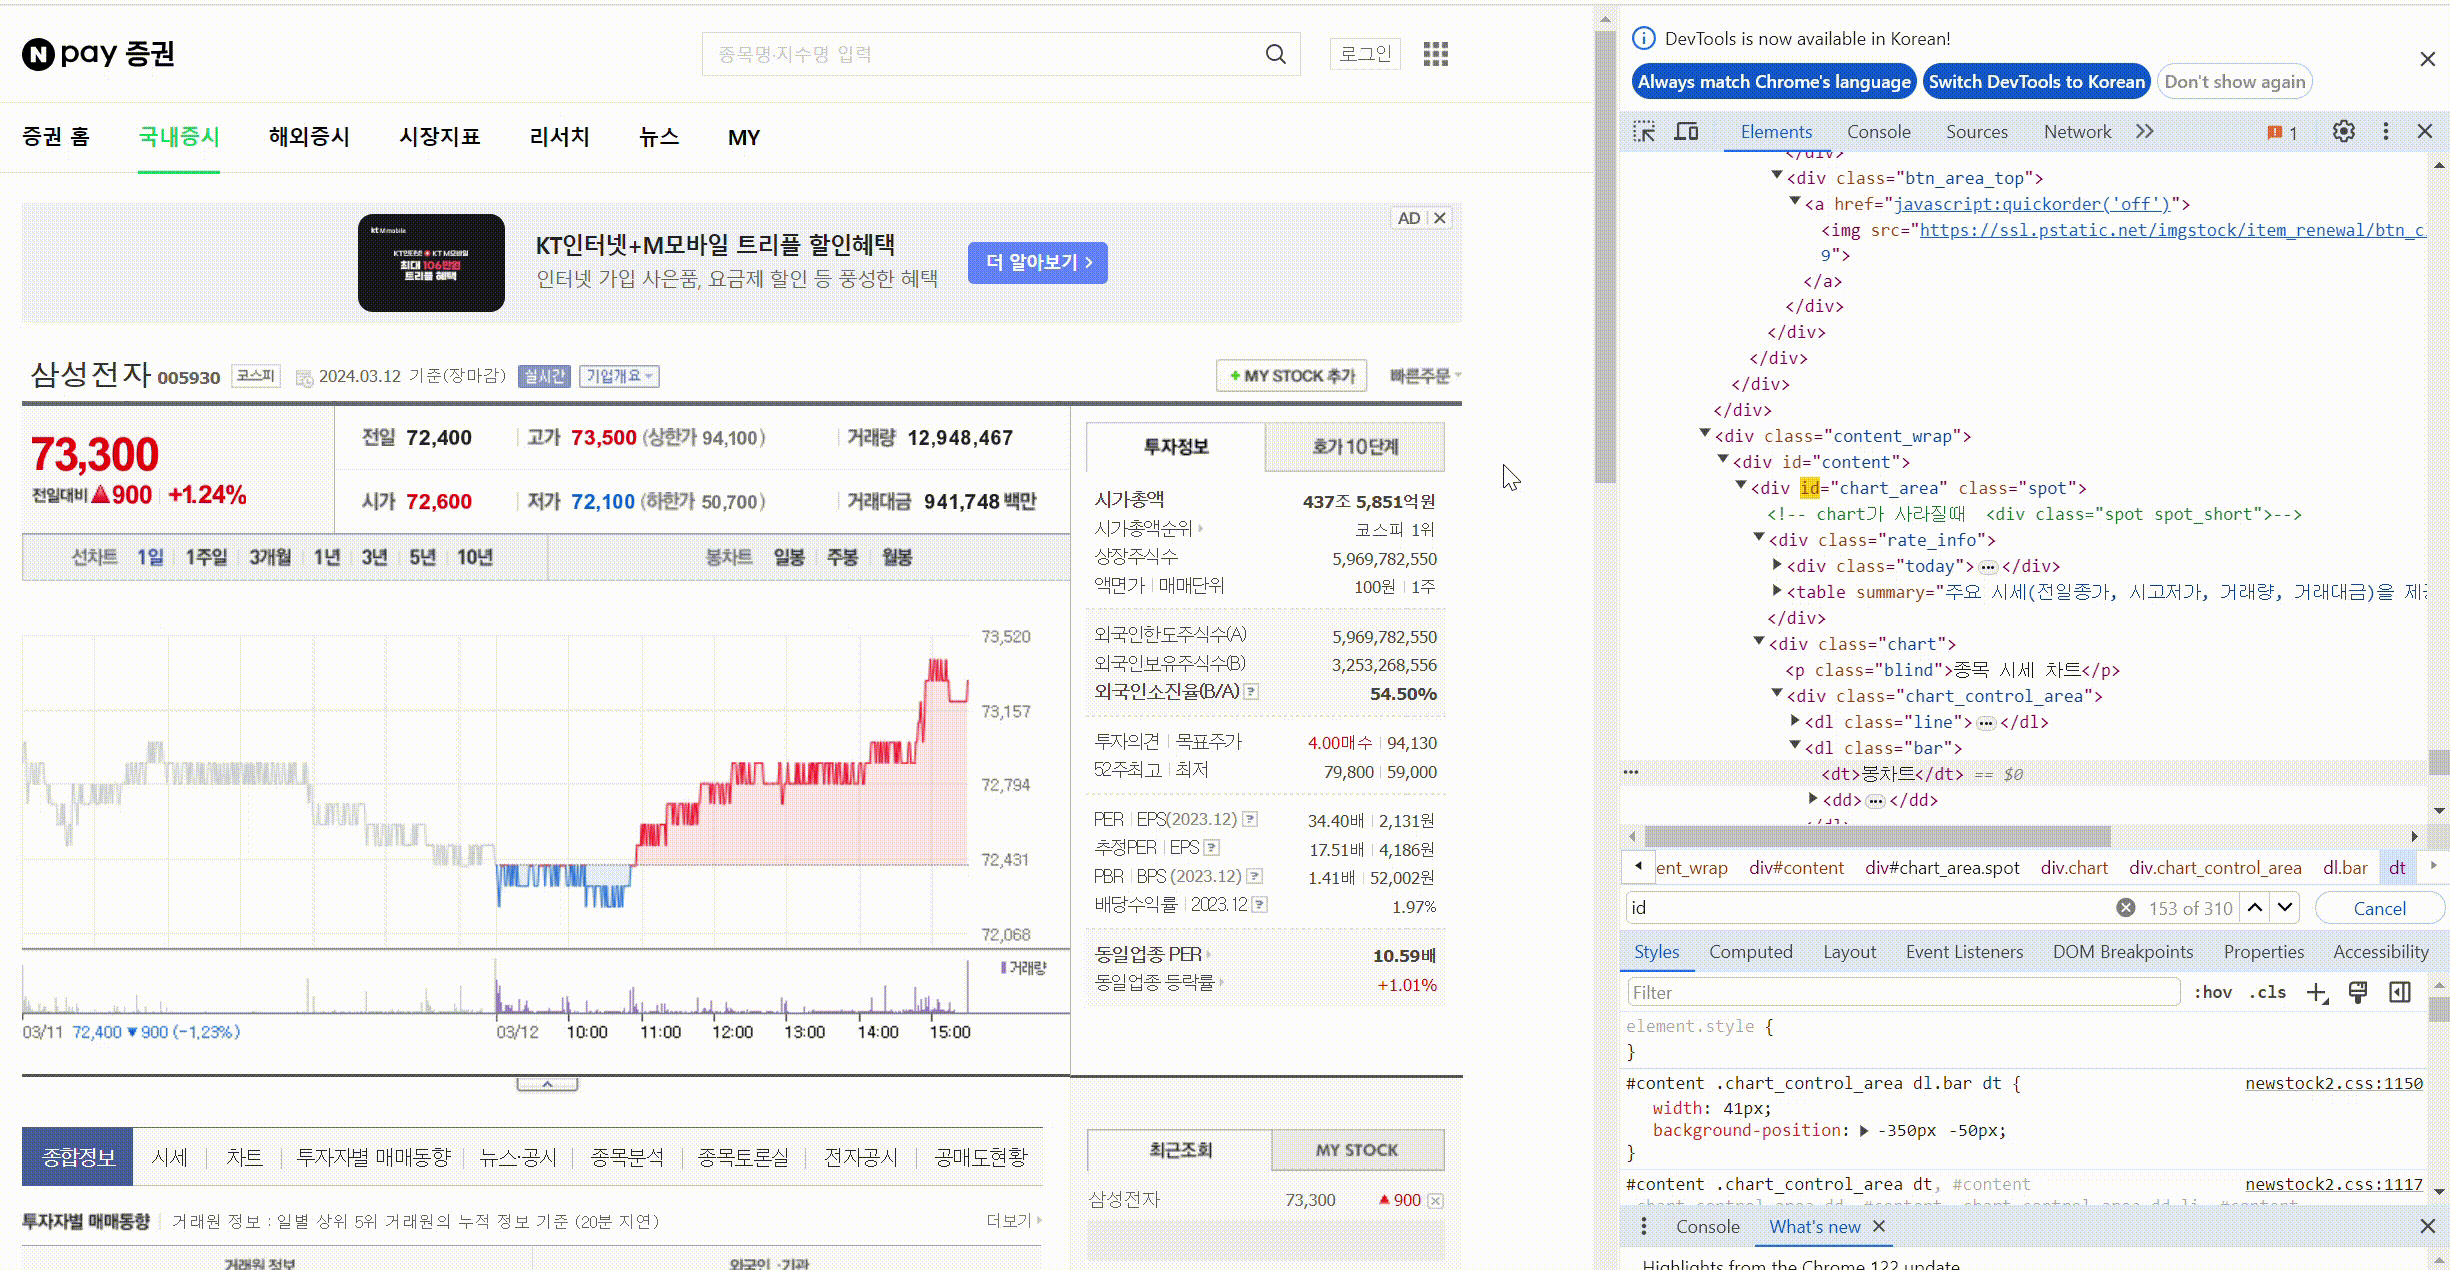Toggle the device toolbar icon
Screen dimensions: 2450x1270
tap(1687, 132)
